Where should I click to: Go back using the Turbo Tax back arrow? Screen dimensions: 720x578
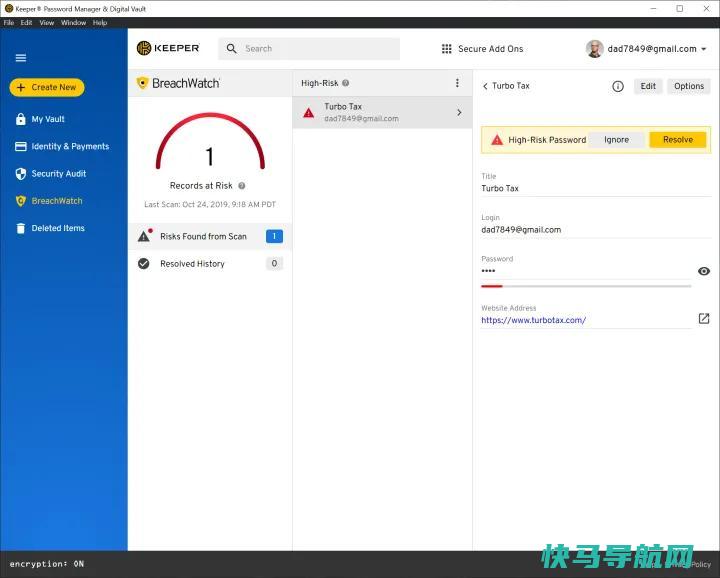(x=485, y=86)
